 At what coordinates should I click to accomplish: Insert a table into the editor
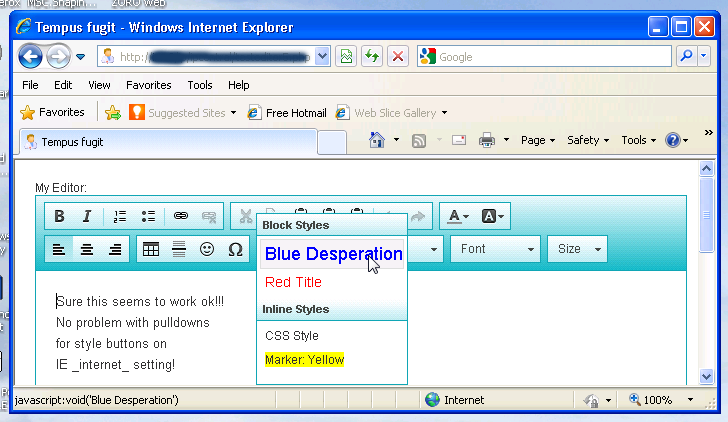point(151,249)
